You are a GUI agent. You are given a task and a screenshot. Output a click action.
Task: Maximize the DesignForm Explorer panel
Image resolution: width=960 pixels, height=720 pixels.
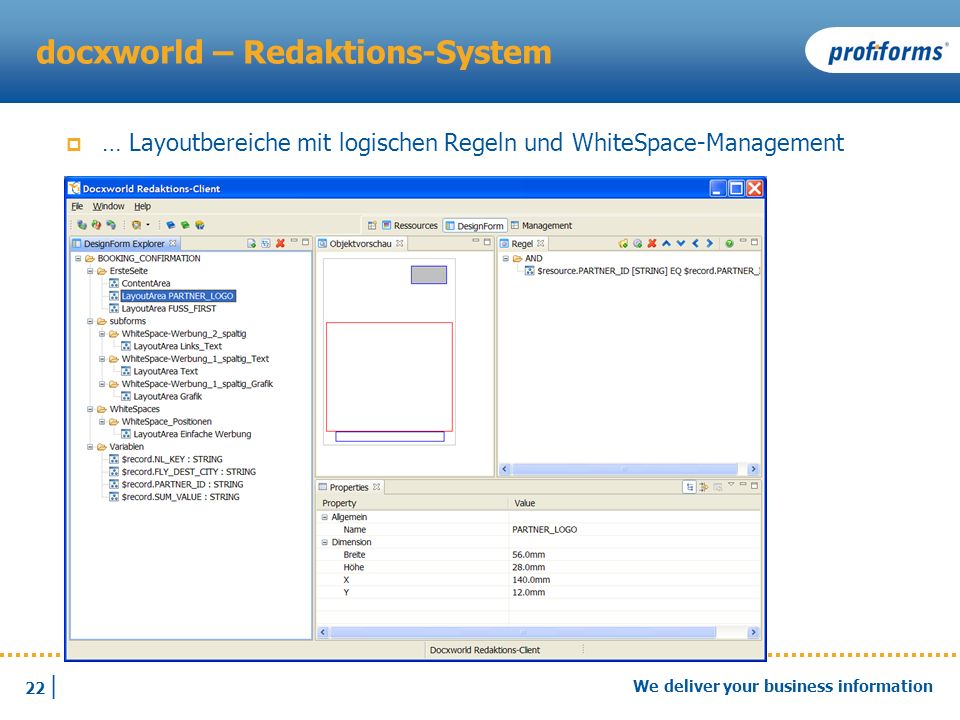pyautogui.click(x=306, y=242)
